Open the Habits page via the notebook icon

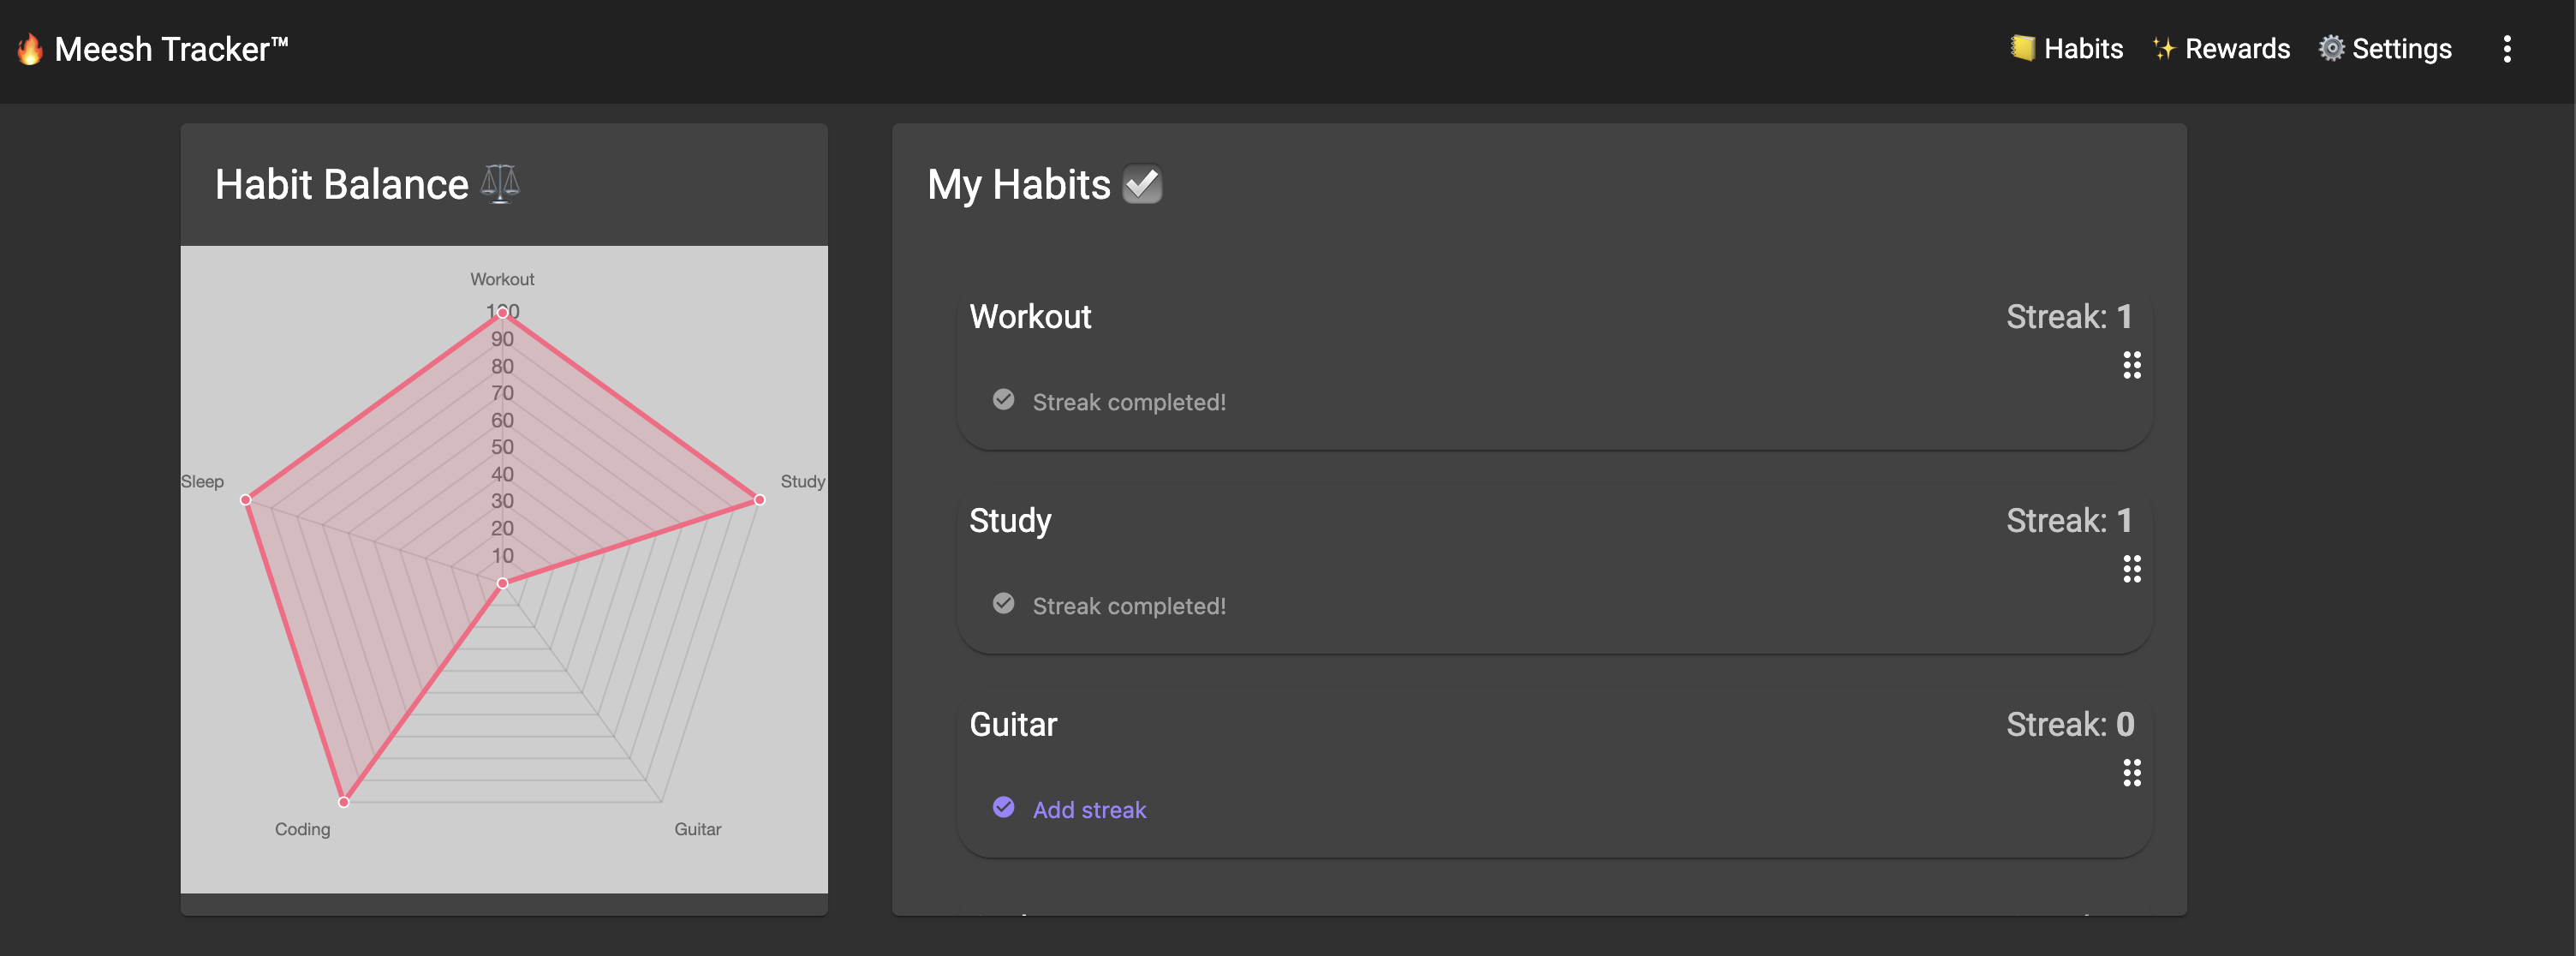(2022, 48)
